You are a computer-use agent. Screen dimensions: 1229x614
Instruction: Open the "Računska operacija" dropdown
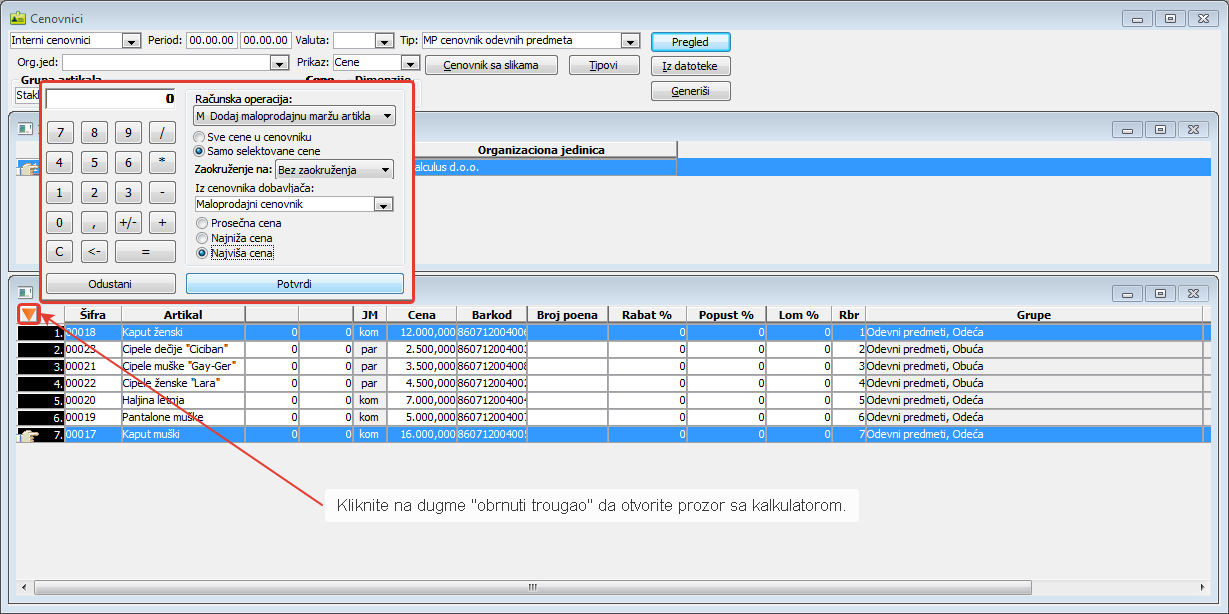[x=294, y=116]
